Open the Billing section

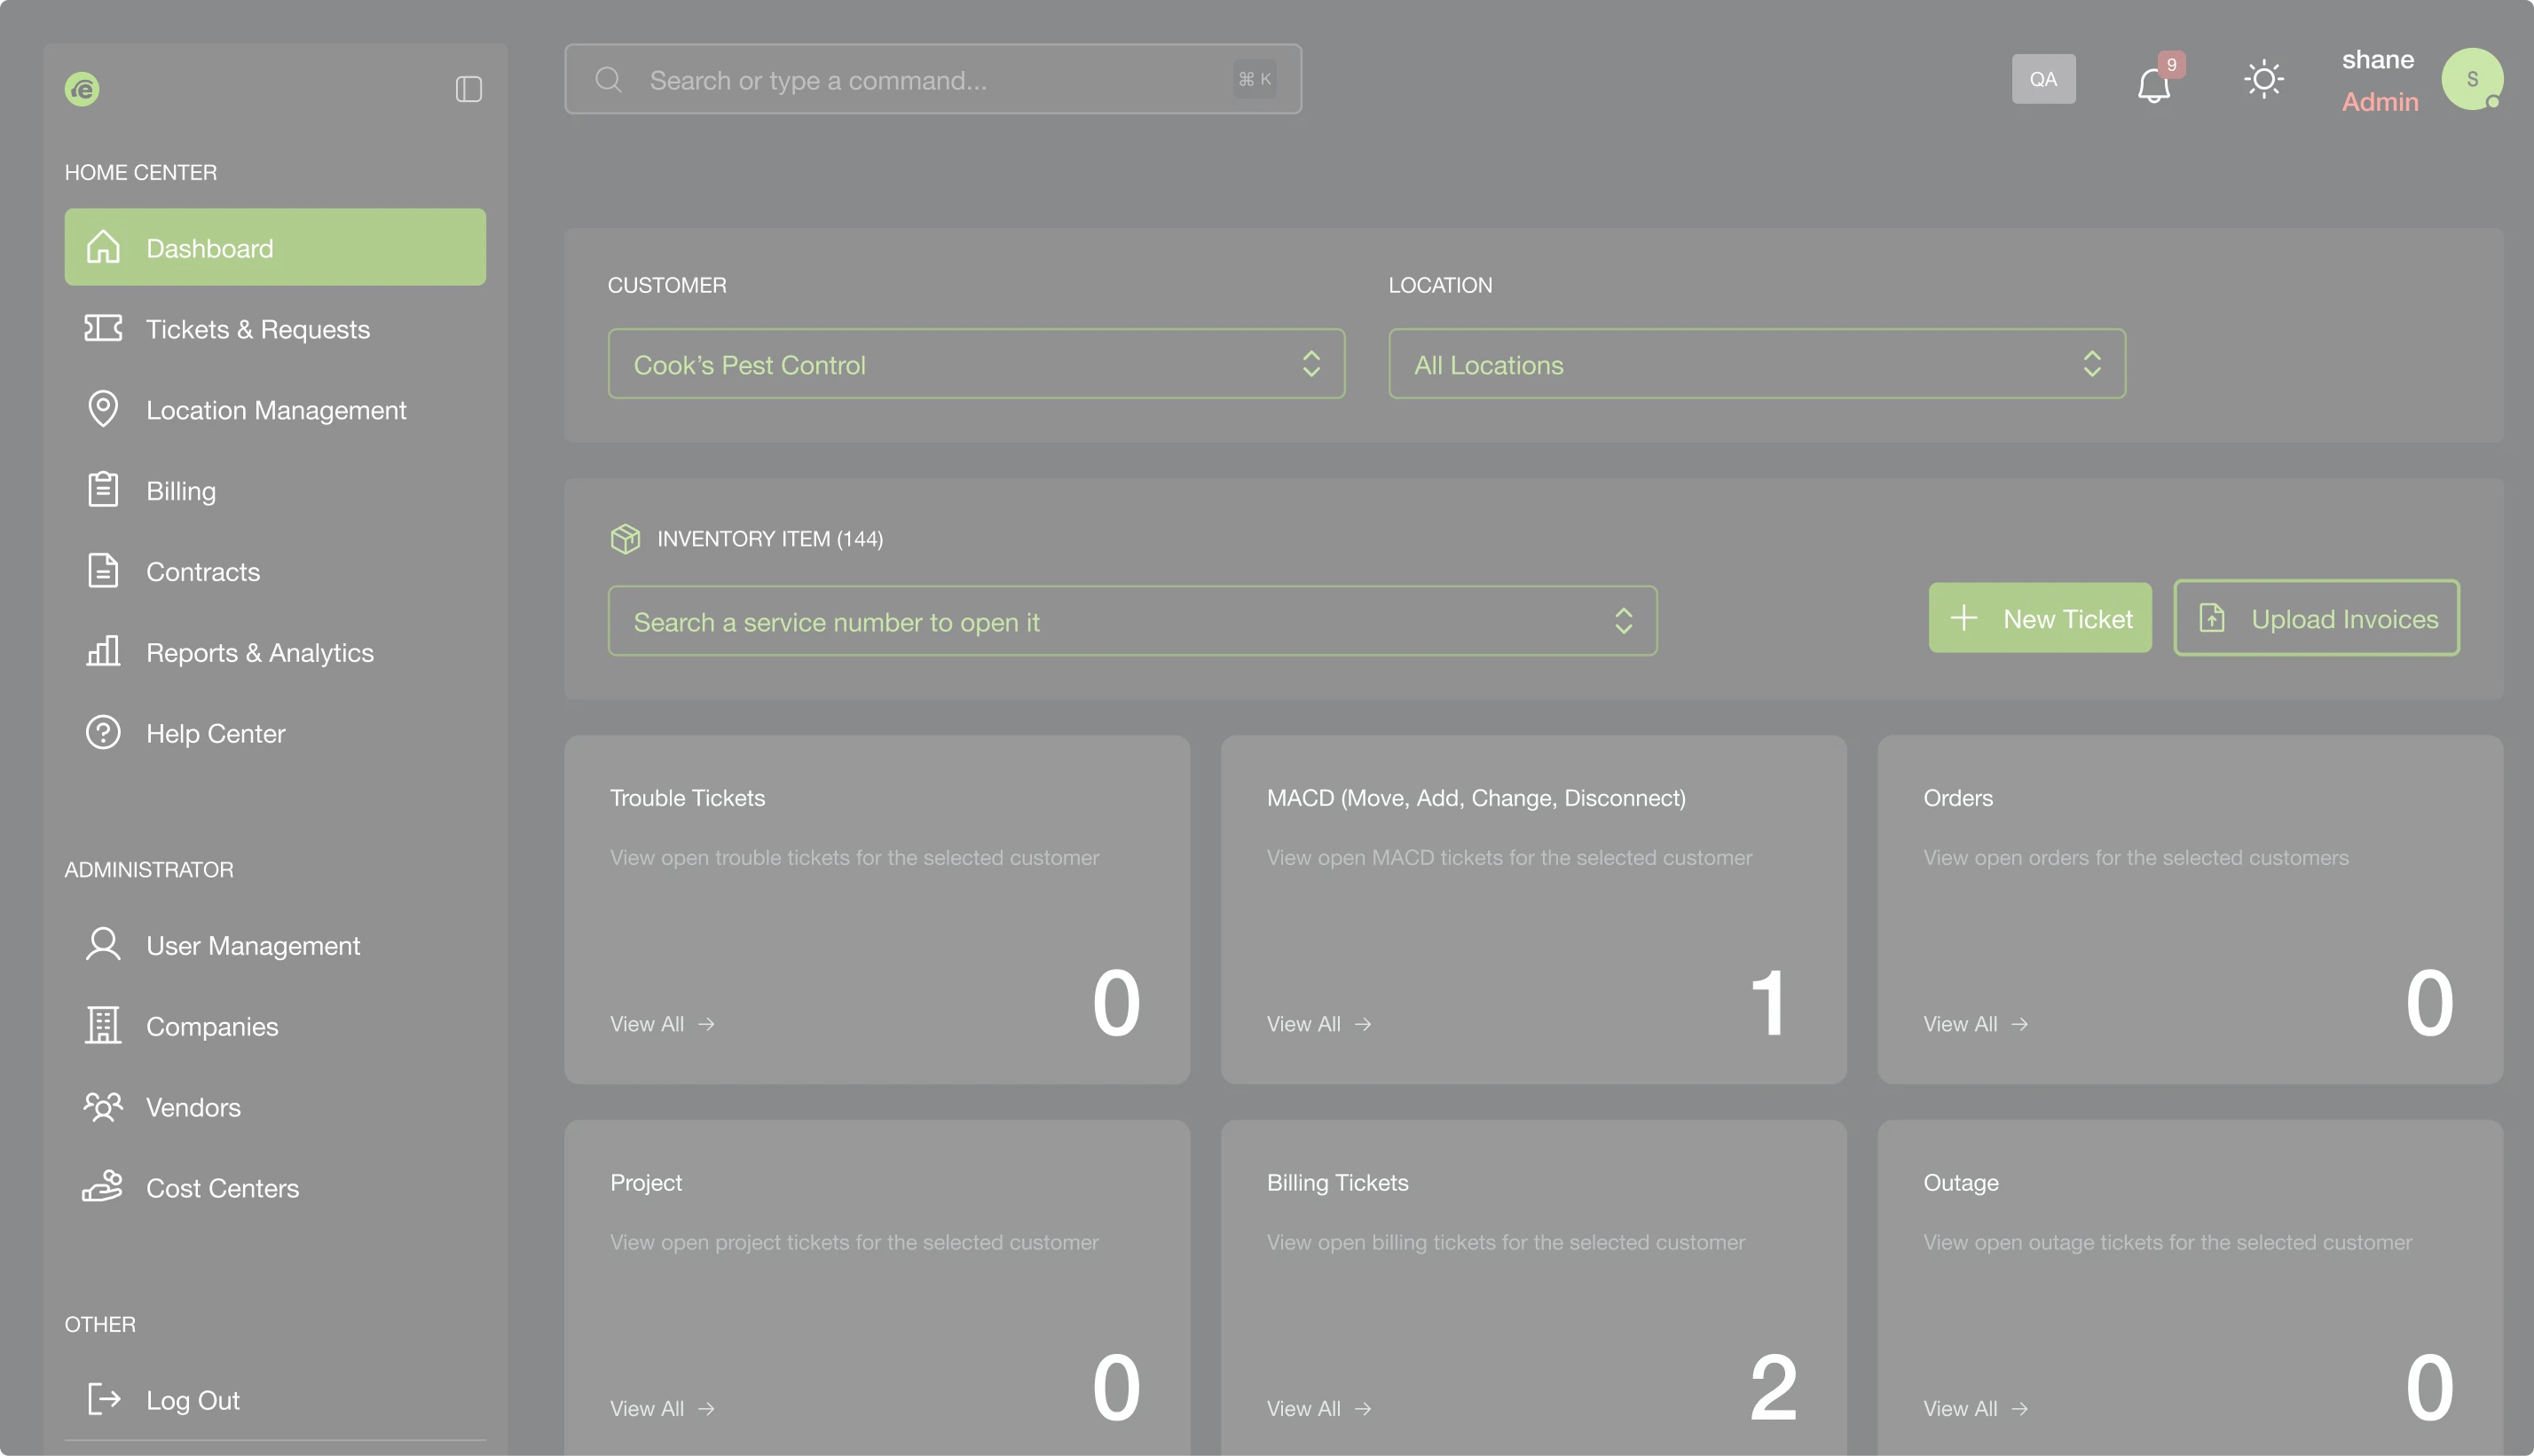[x=275, y=490]
